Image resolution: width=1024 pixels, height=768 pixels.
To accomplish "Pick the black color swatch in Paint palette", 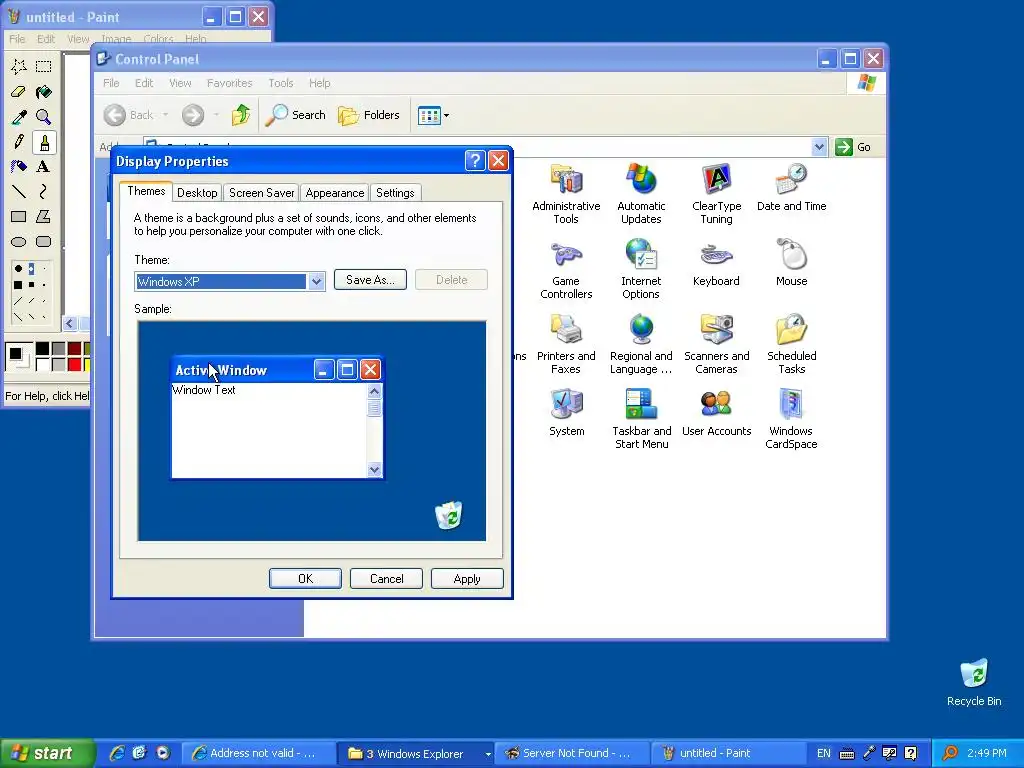I will [42, 348].
